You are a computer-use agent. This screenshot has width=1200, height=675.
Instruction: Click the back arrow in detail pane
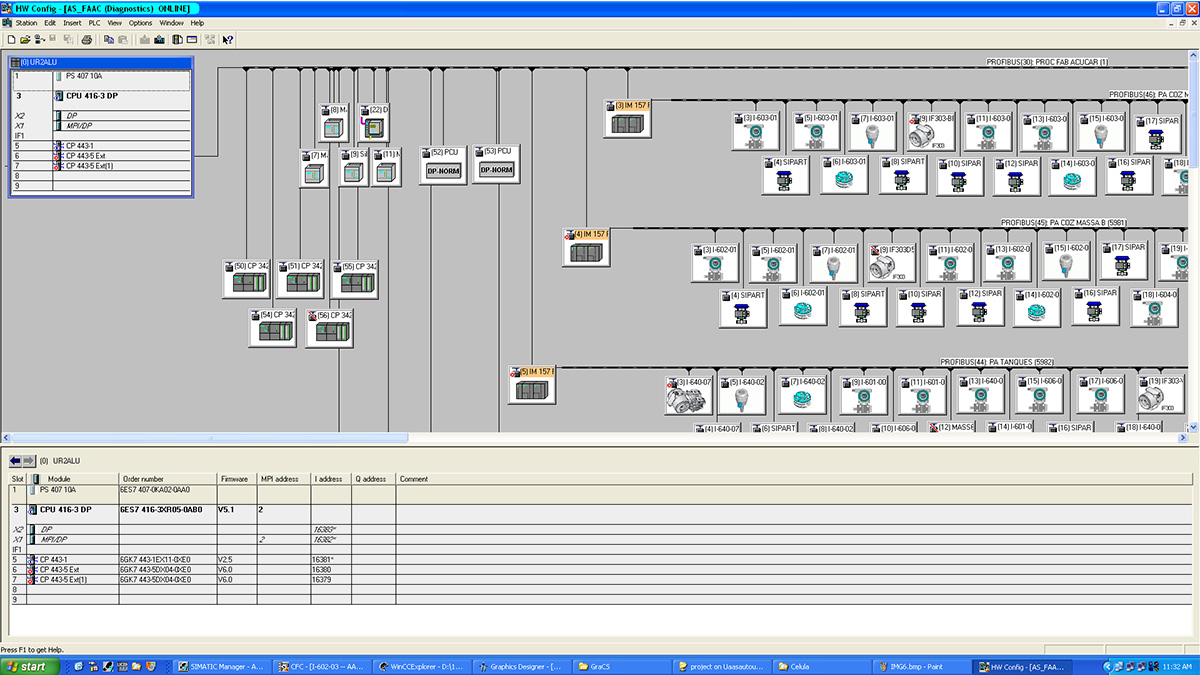click(x=14, y=461)
